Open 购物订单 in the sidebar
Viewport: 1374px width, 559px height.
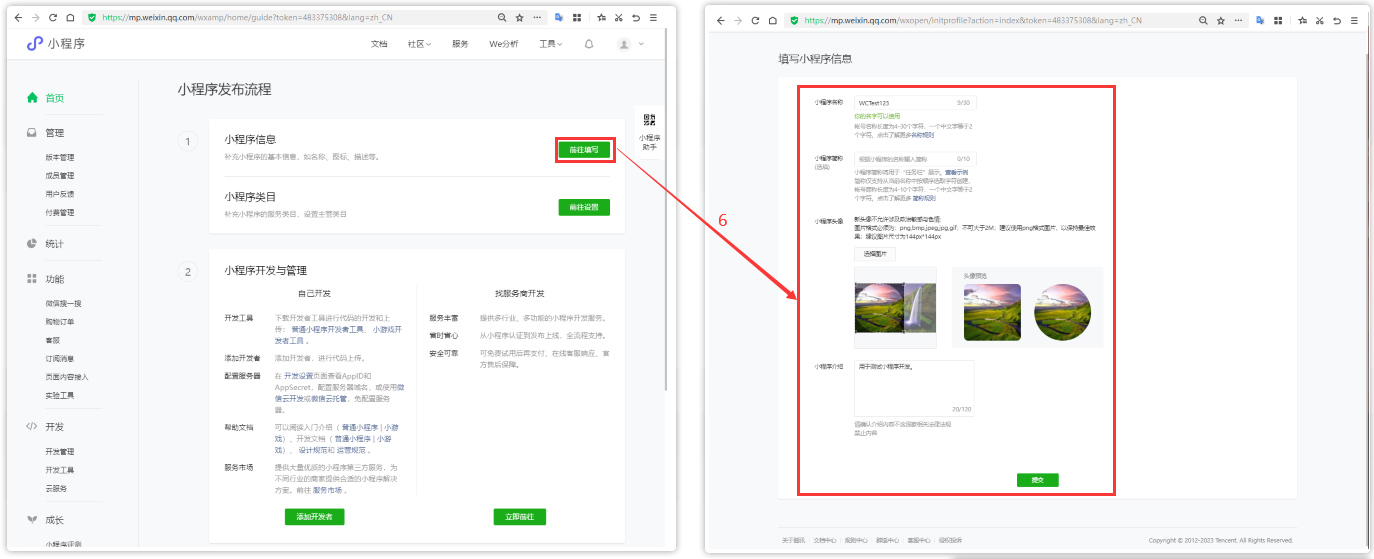pyautogui.click(x=60, y=321)
